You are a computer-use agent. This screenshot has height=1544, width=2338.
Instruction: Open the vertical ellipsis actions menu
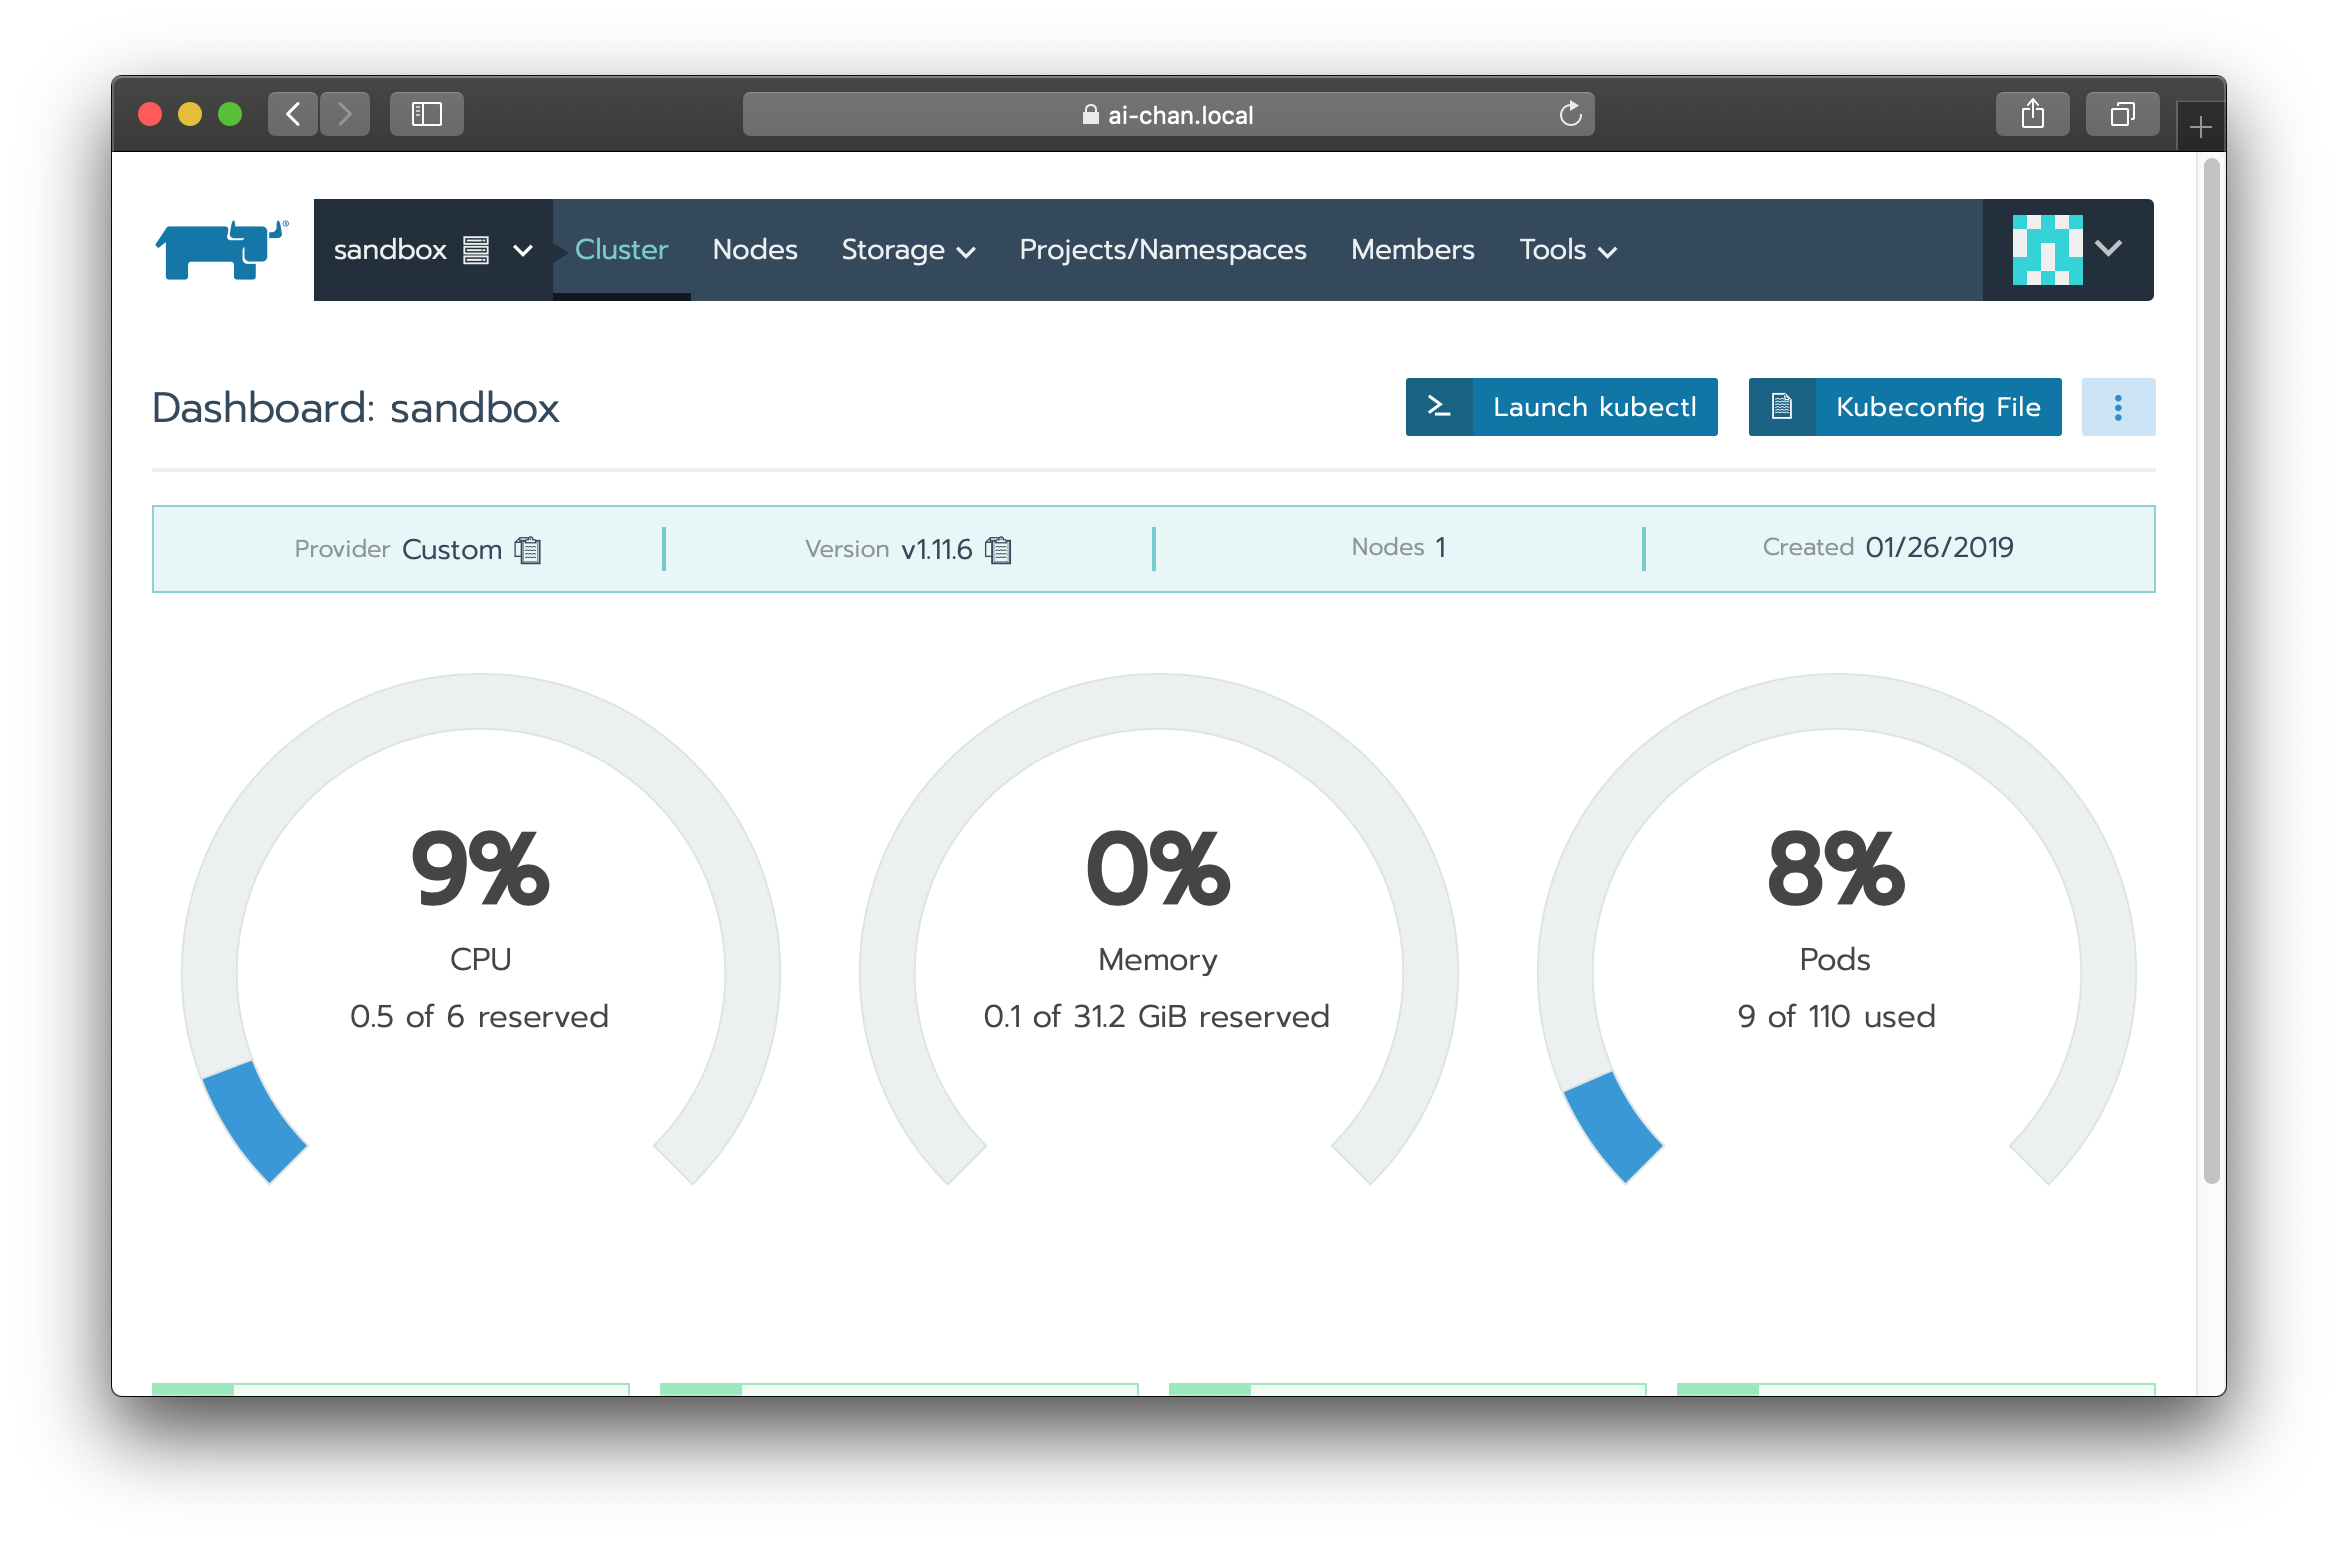point(2117,407)
